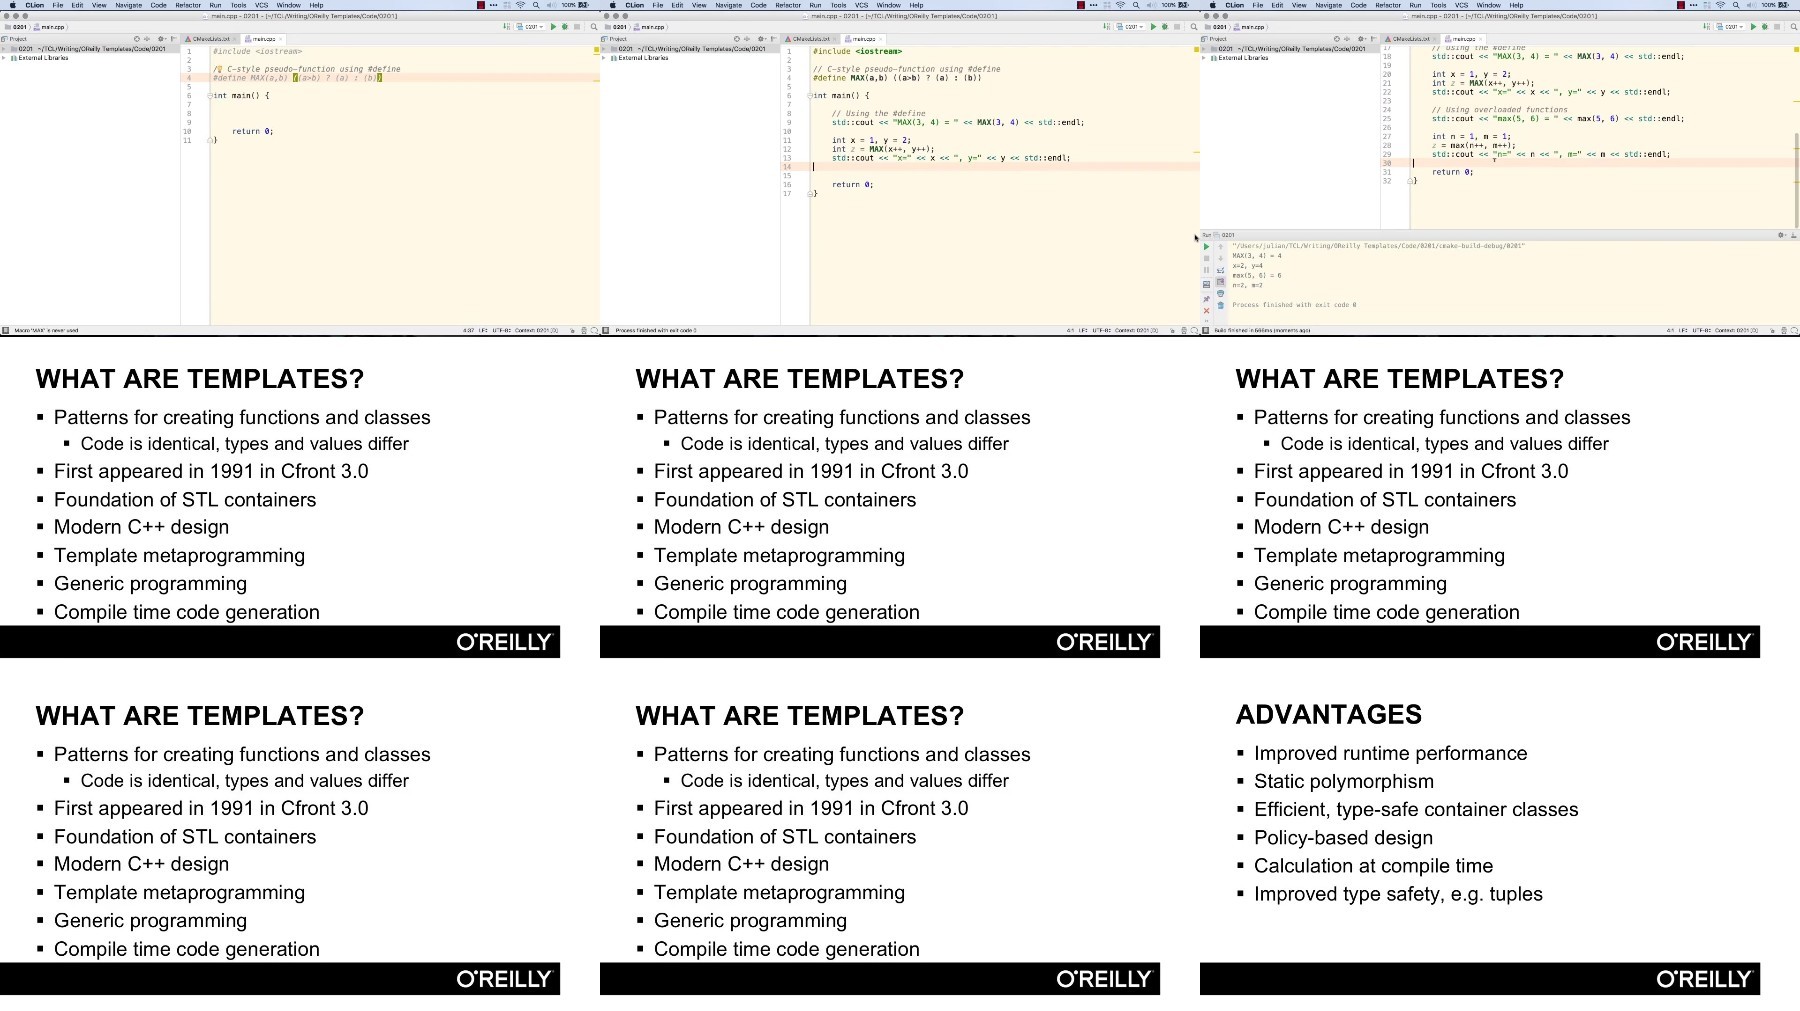Open 0201 run configuration dropdown, right CLion frame
The height and width of the screenshot is (1011, 1800).
[x=1730, y=27]
